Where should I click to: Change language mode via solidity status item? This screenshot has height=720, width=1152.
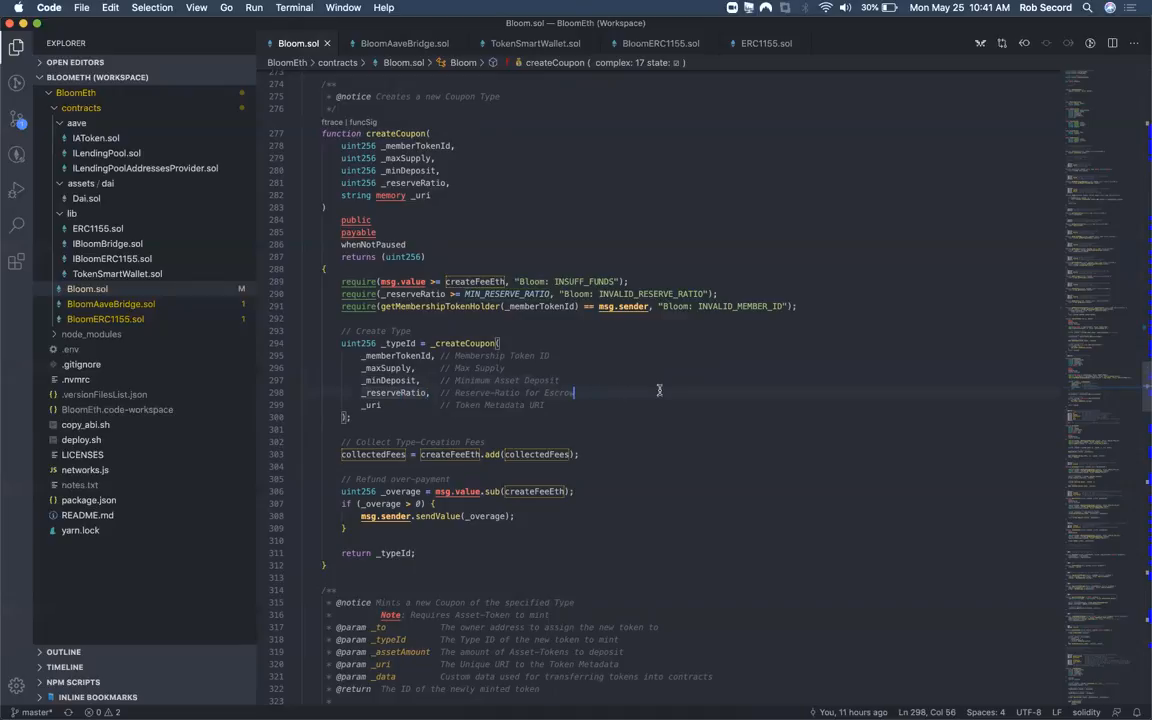coord(1086,712)
